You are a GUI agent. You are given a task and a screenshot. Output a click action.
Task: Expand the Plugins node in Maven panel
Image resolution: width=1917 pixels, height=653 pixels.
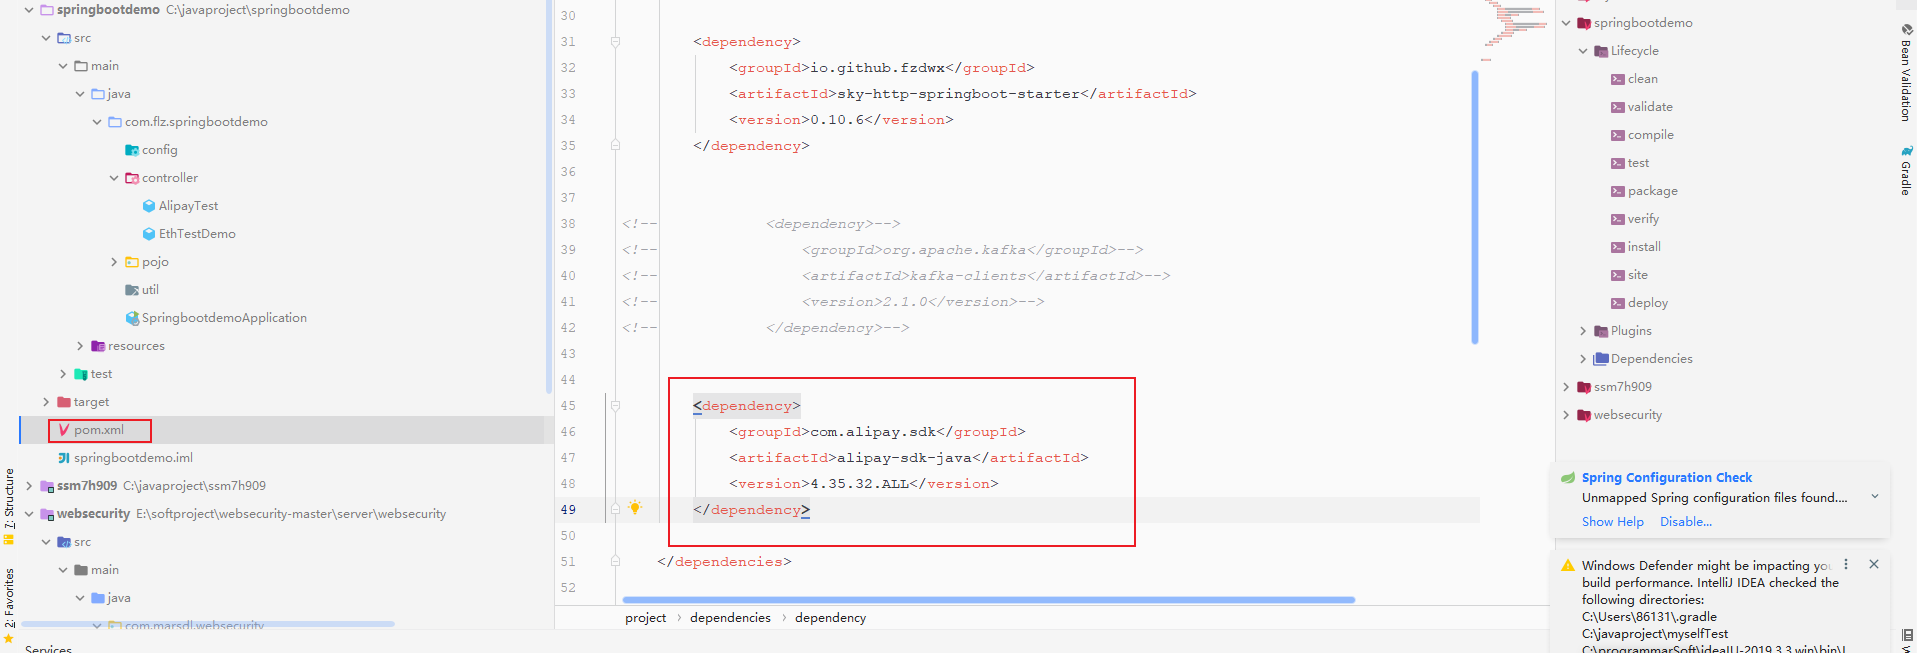(1583, 331)
